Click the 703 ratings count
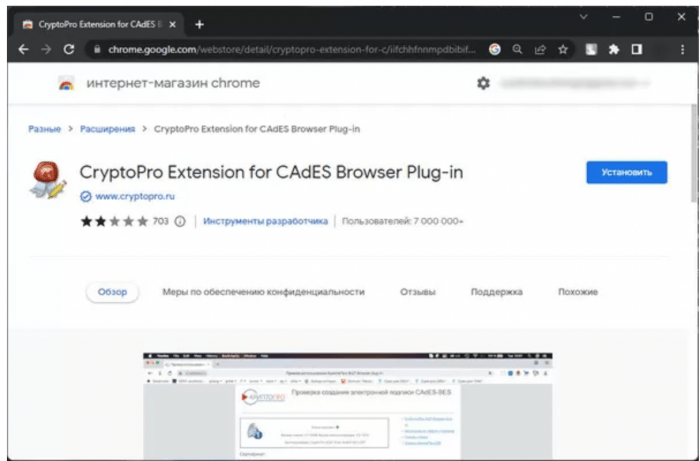Viewport: 700px width, 461px height. click(161, 221)
